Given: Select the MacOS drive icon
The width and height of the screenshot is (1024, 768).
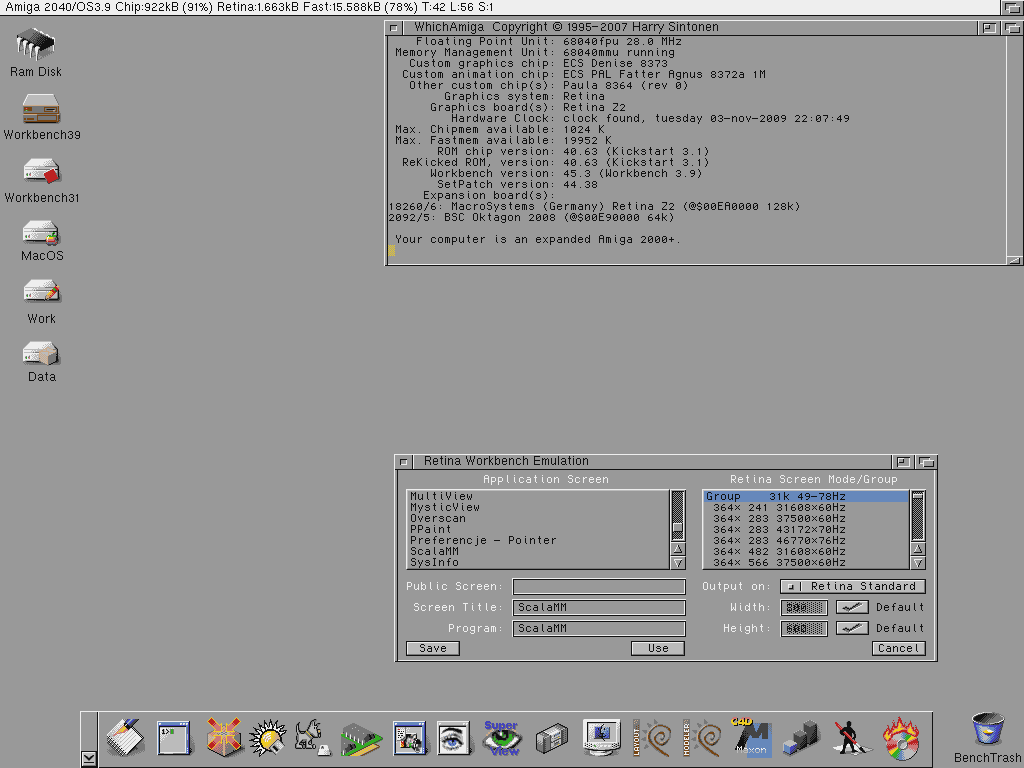Looking at the screenshot, I should coord(41,233).
